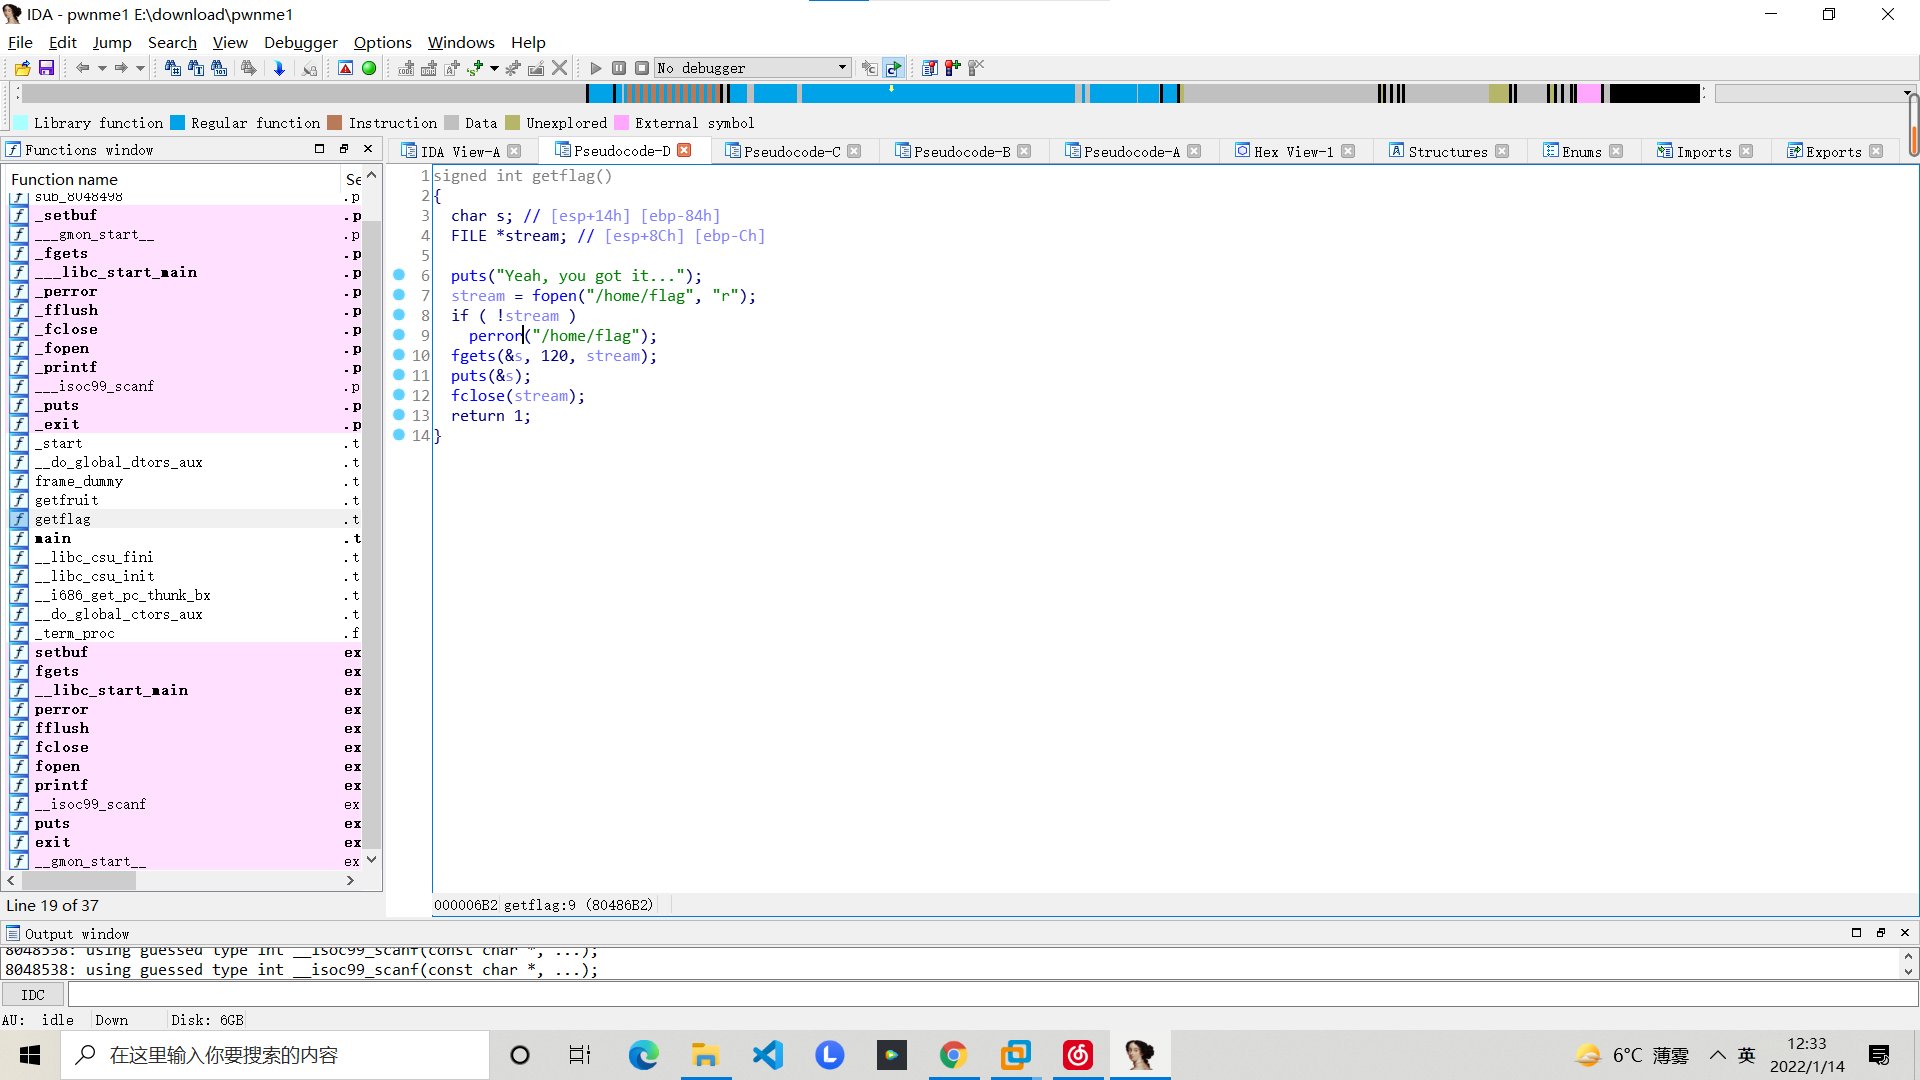
Task: Click the green S plus struct icon
Action: tap(475, 68)
